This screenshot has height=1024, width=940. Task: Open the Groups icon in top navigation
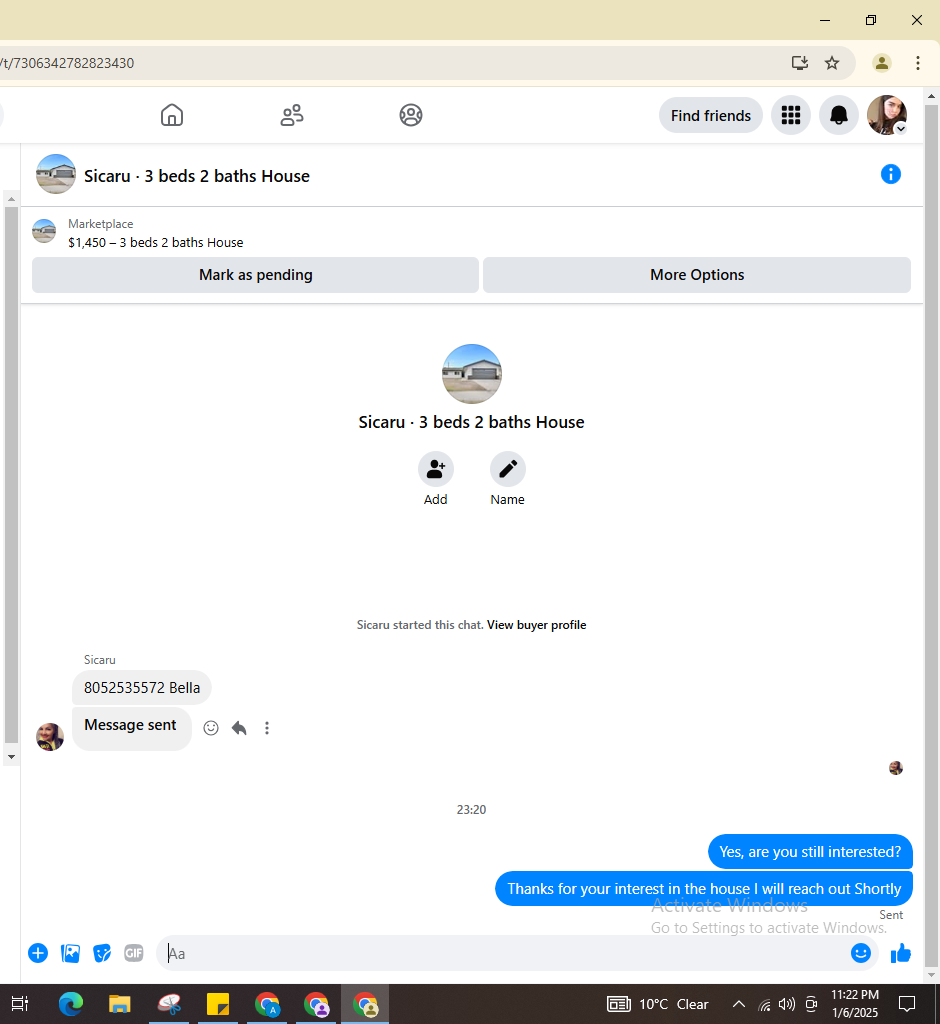pos(411,115)
